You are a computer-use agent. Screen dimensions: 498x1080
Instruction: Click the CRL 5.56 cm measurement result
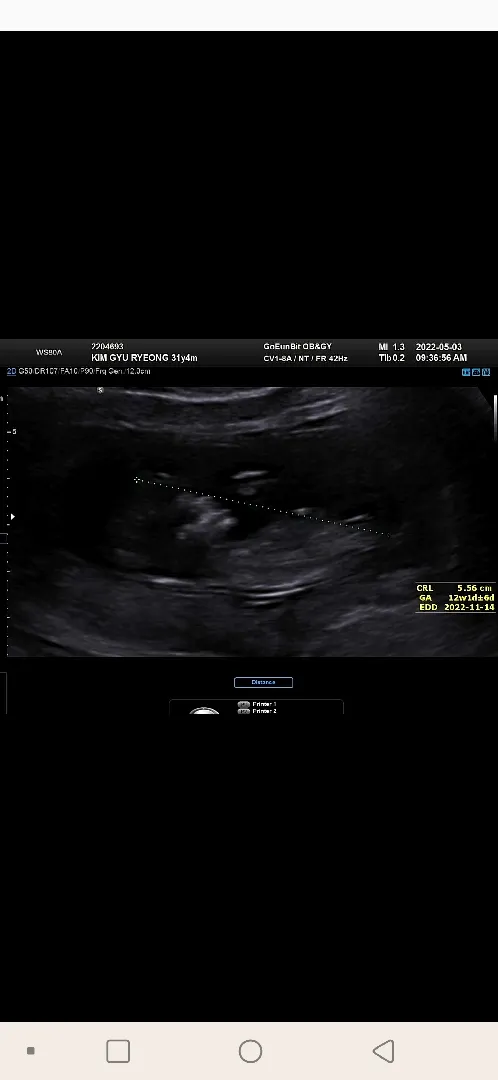(x=455, y=588)
